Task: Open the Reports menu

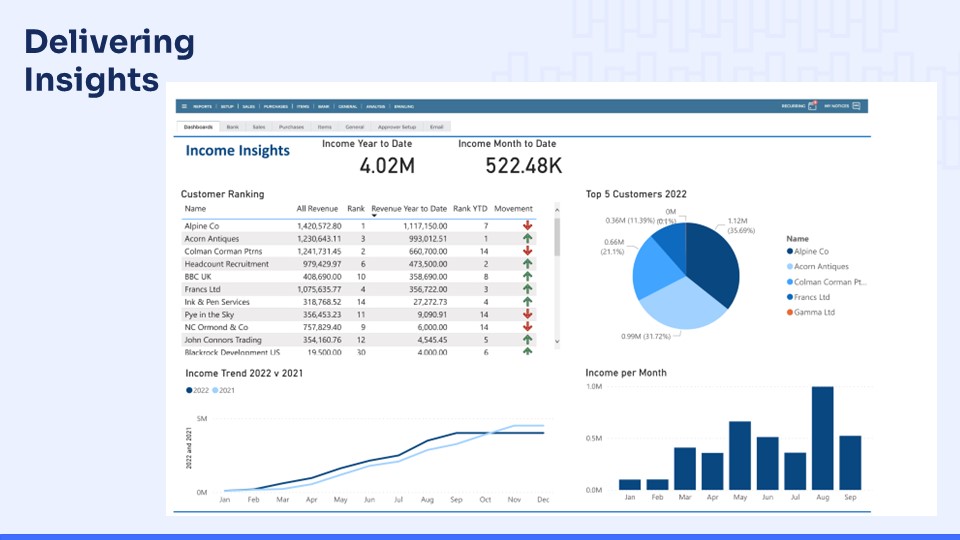Action: [203, 107]
